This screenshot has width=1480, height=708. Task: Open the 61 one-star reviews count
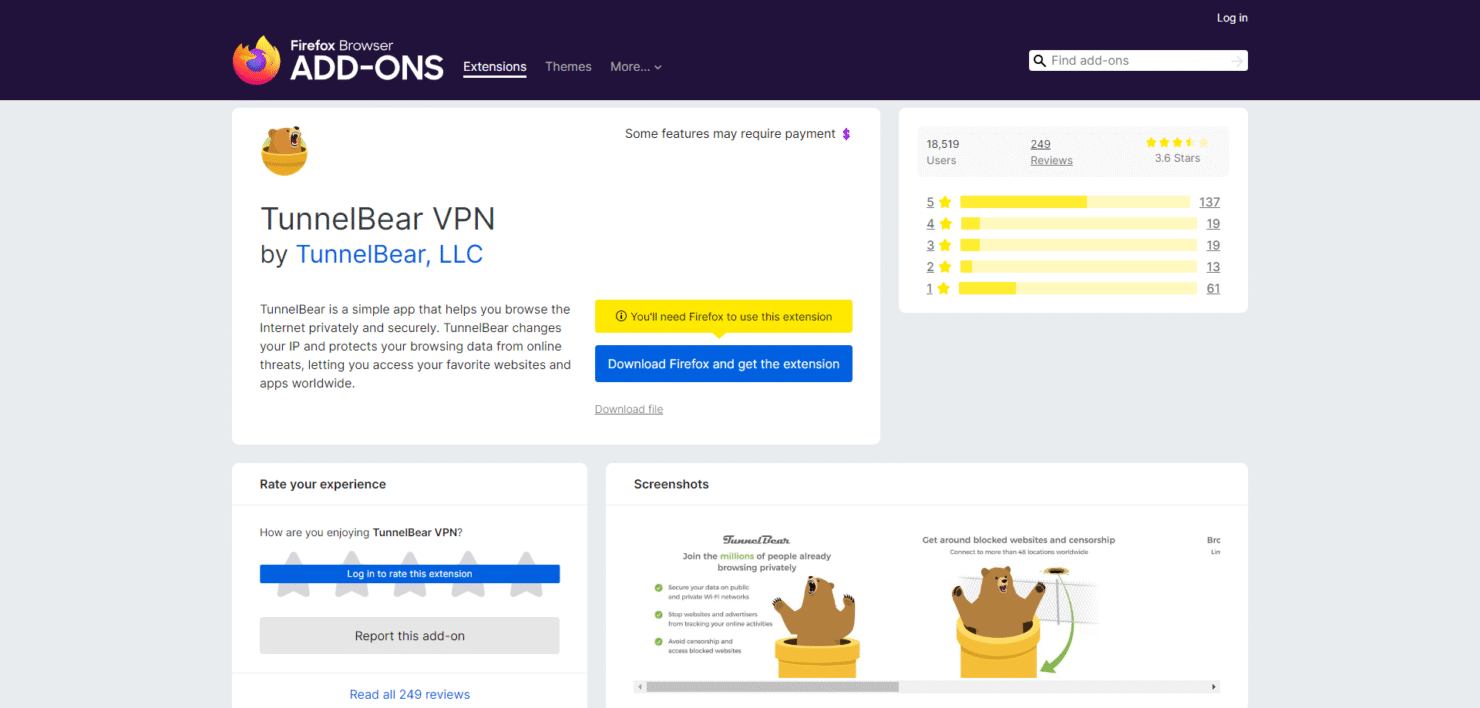1213,289
